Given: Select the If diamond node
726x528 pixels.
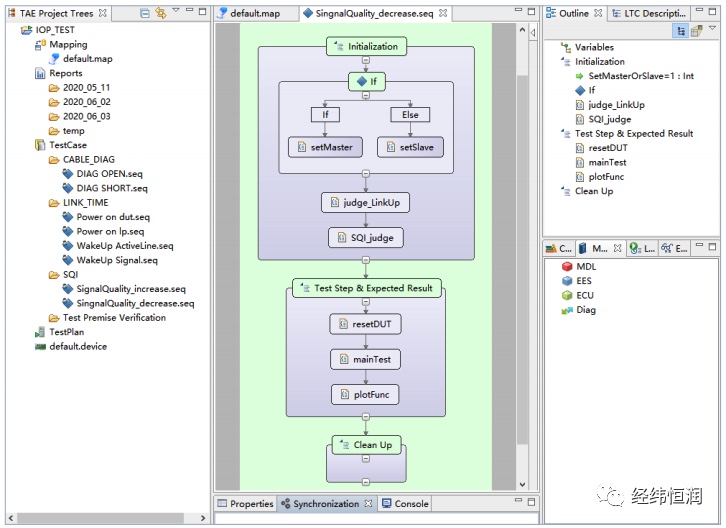Looking at the screenshot, I should point(367,82).
